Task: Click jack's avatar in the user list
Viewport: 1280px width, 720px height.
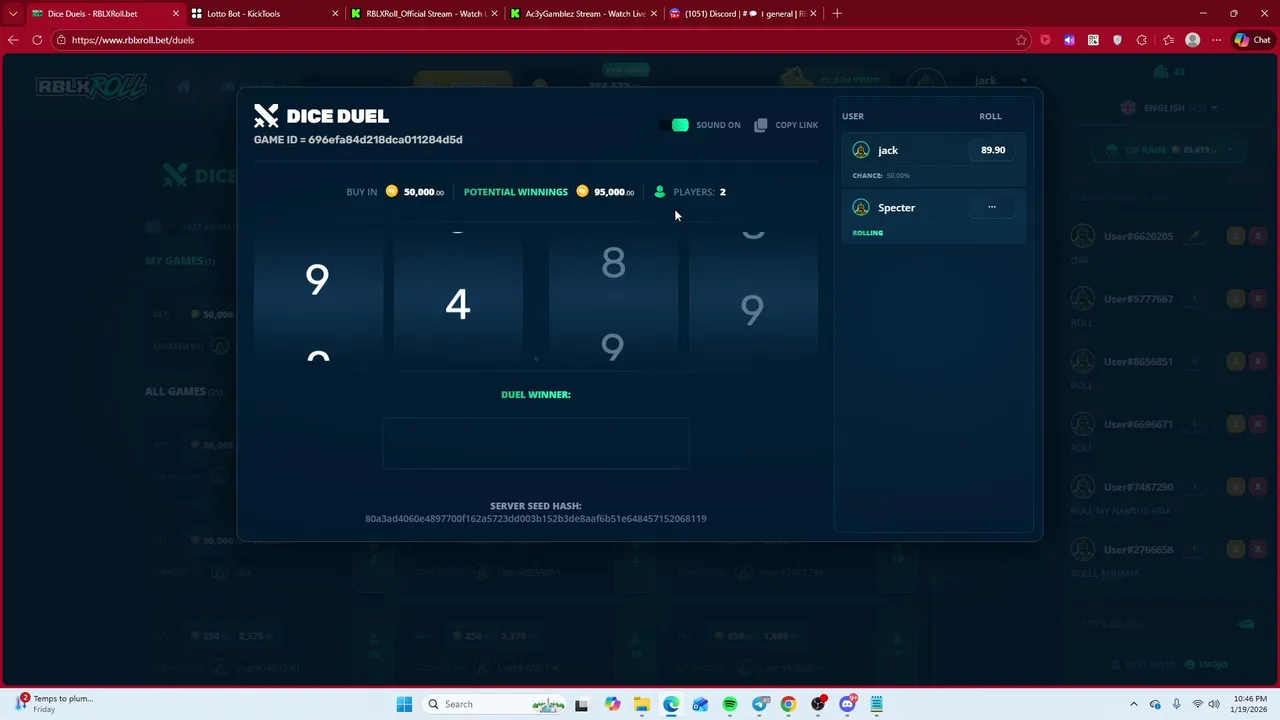Action: [861, 150]
